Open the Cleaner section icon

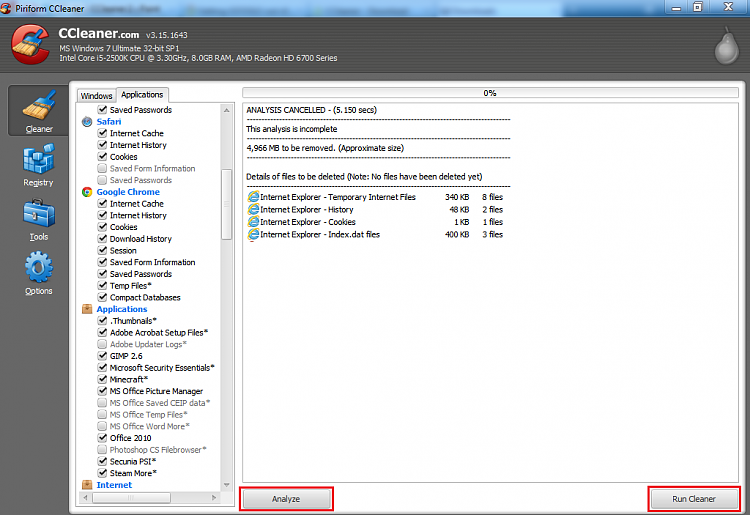tap(39, 105)
